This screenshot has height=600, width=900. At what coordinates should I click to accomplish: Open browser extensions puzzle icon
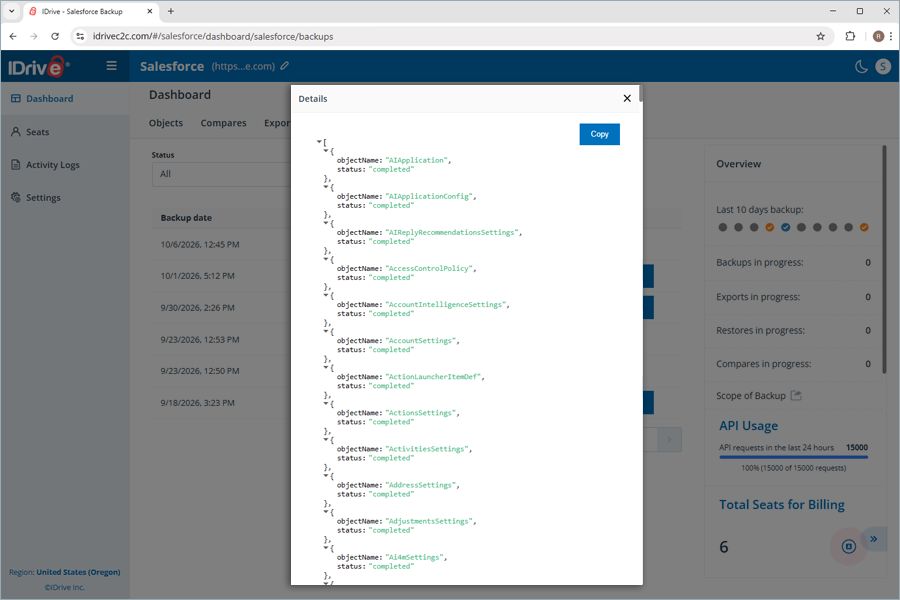(850, 36)
